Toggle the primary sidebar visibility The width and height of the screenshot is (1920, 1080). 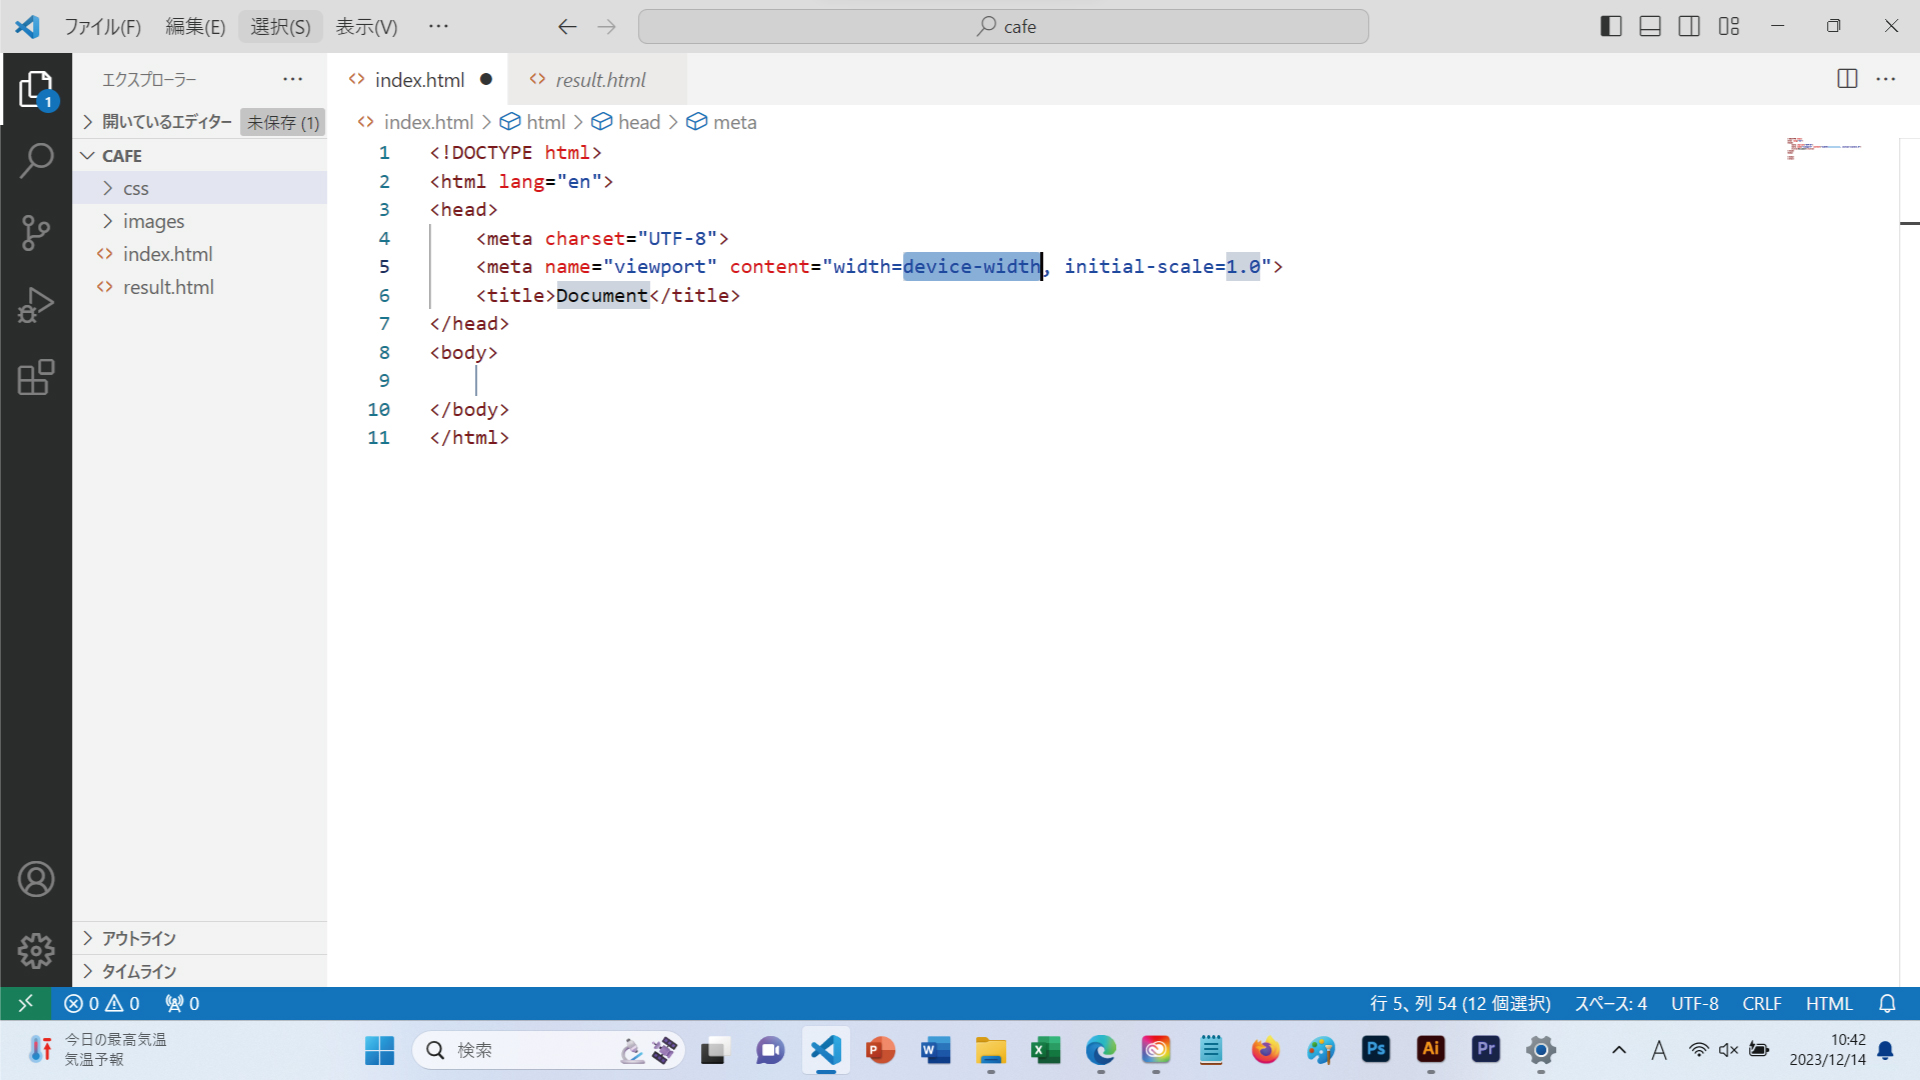[x=1610, y=26]
